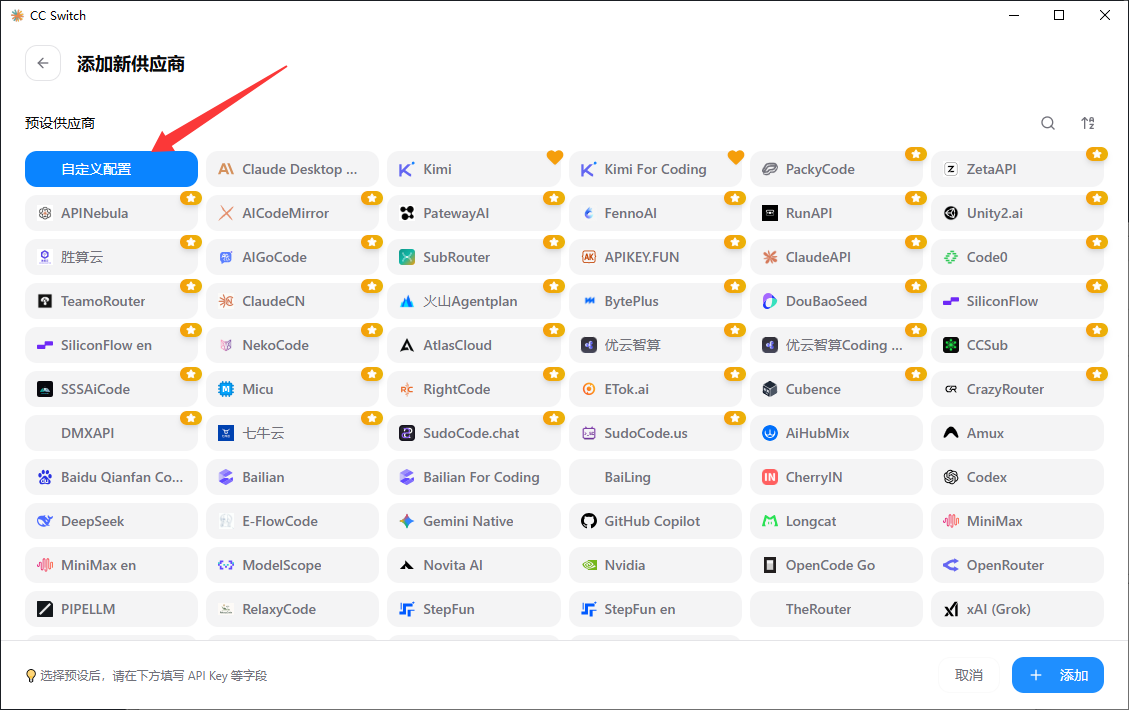1129x710 pixels.
Task: Select the RightCode preset
Action: [x=474, y=389]
